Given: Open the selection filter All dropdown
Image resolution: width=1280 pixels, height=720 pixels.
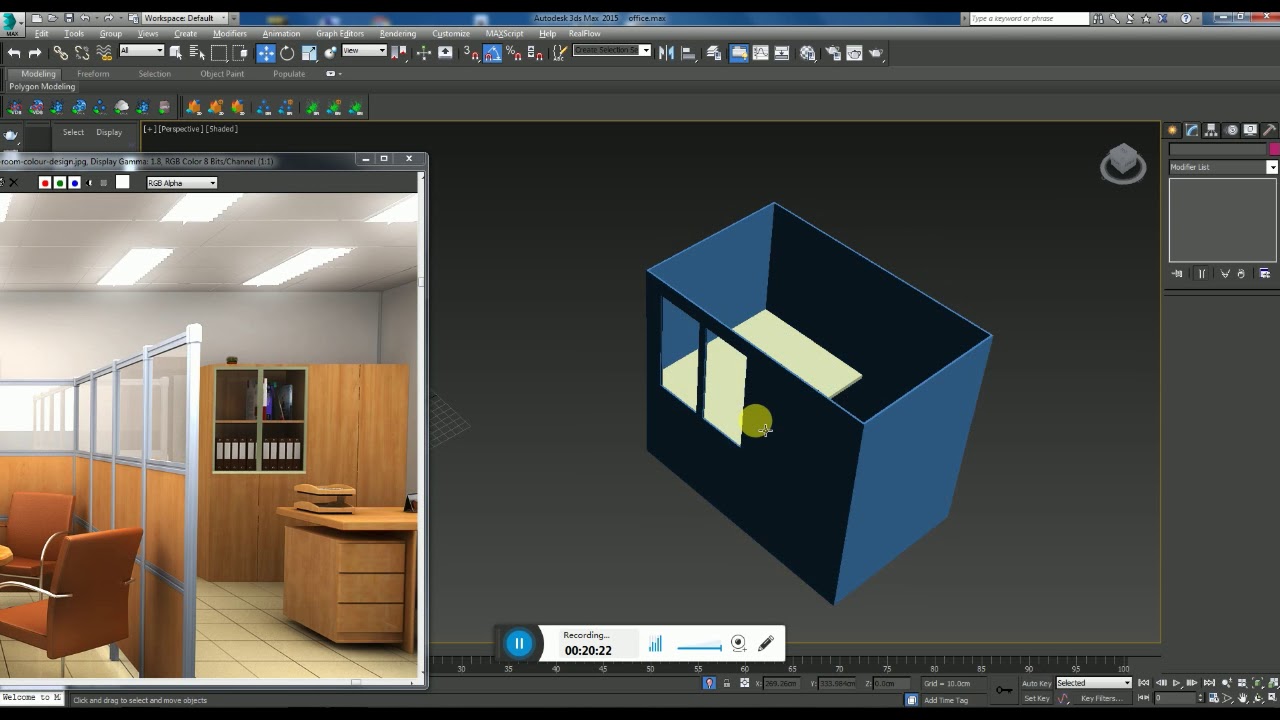Looking at the screenshot, I should (x=141, y=51).
